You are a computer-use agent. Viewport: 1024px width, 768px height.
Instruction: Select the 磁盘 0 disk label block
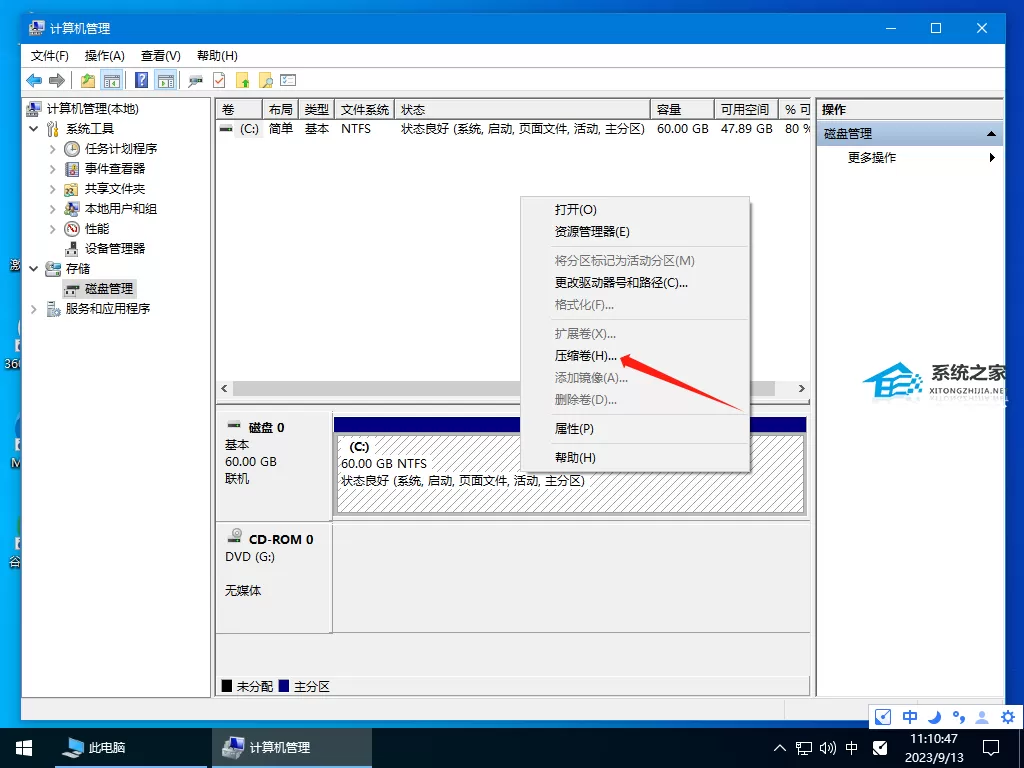[x=274, y=465]
